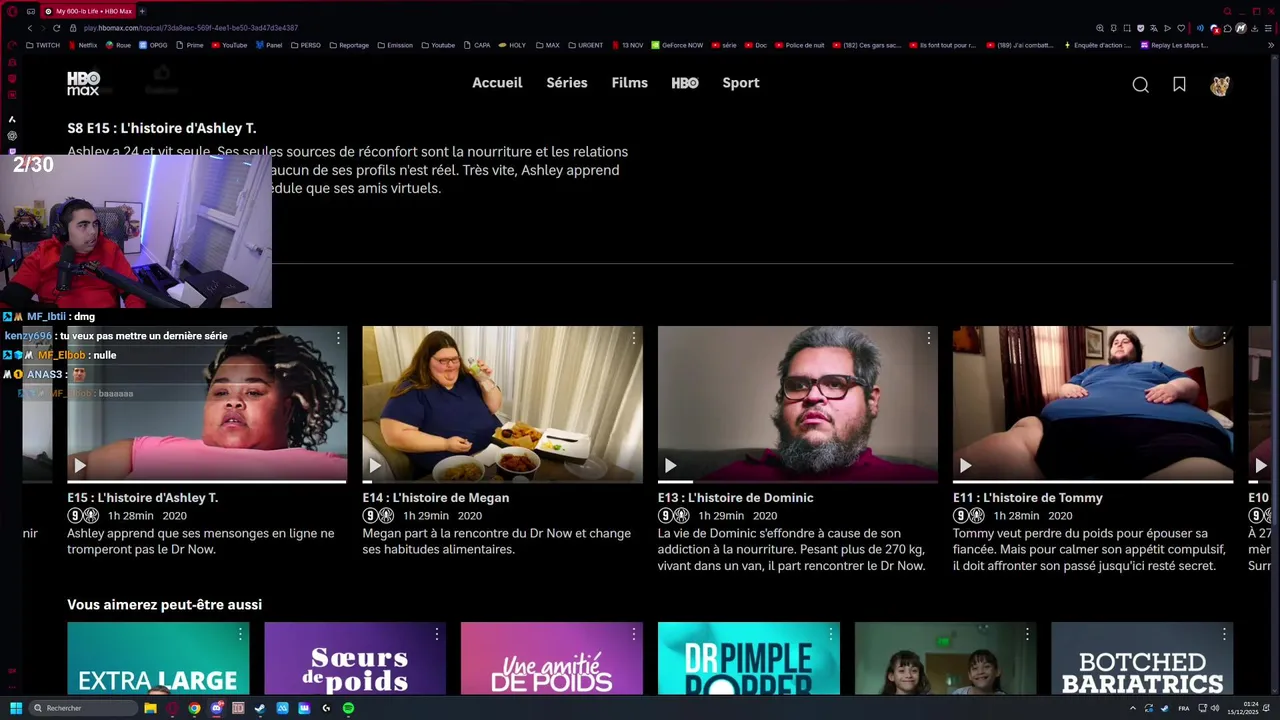The image size is (1280, 720).
Task: Click the Rechercher taskbar search box
Action: [x=83, y=708]
